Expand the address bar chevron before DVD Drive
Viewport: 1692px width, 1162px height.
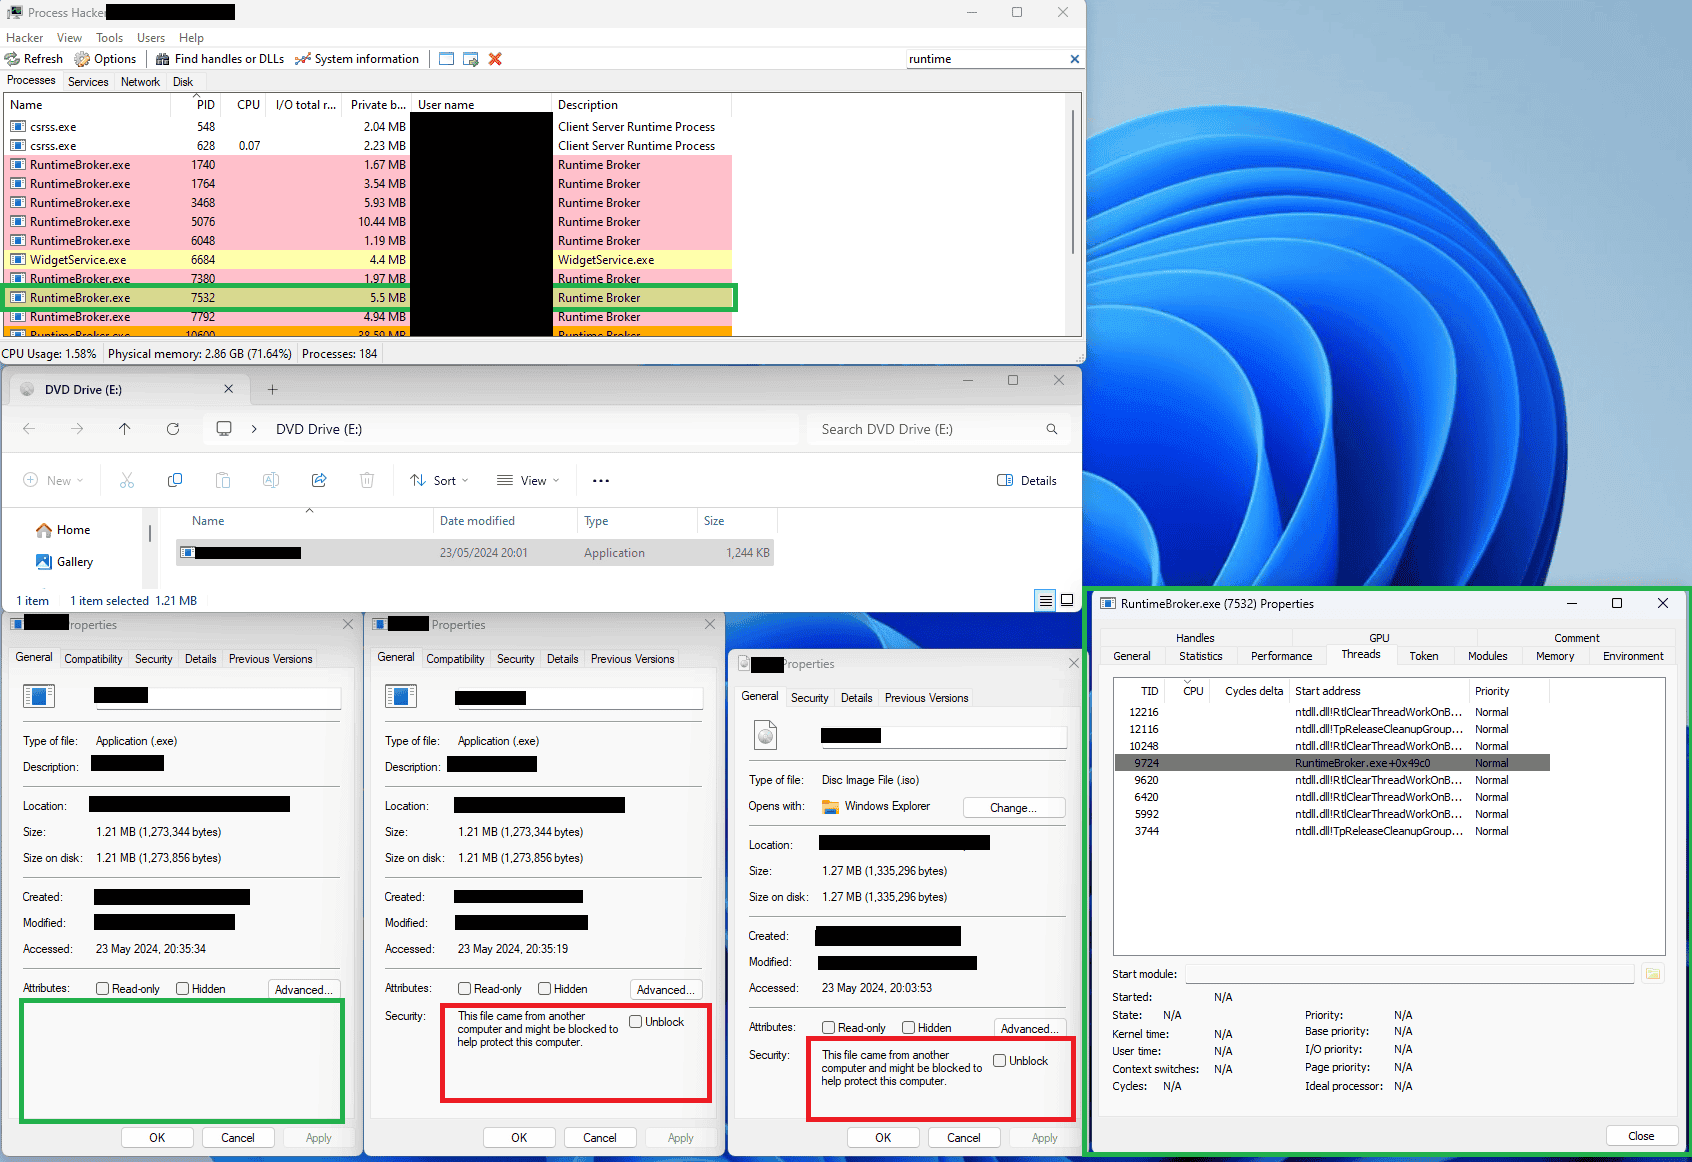click(x=254, y=429)
